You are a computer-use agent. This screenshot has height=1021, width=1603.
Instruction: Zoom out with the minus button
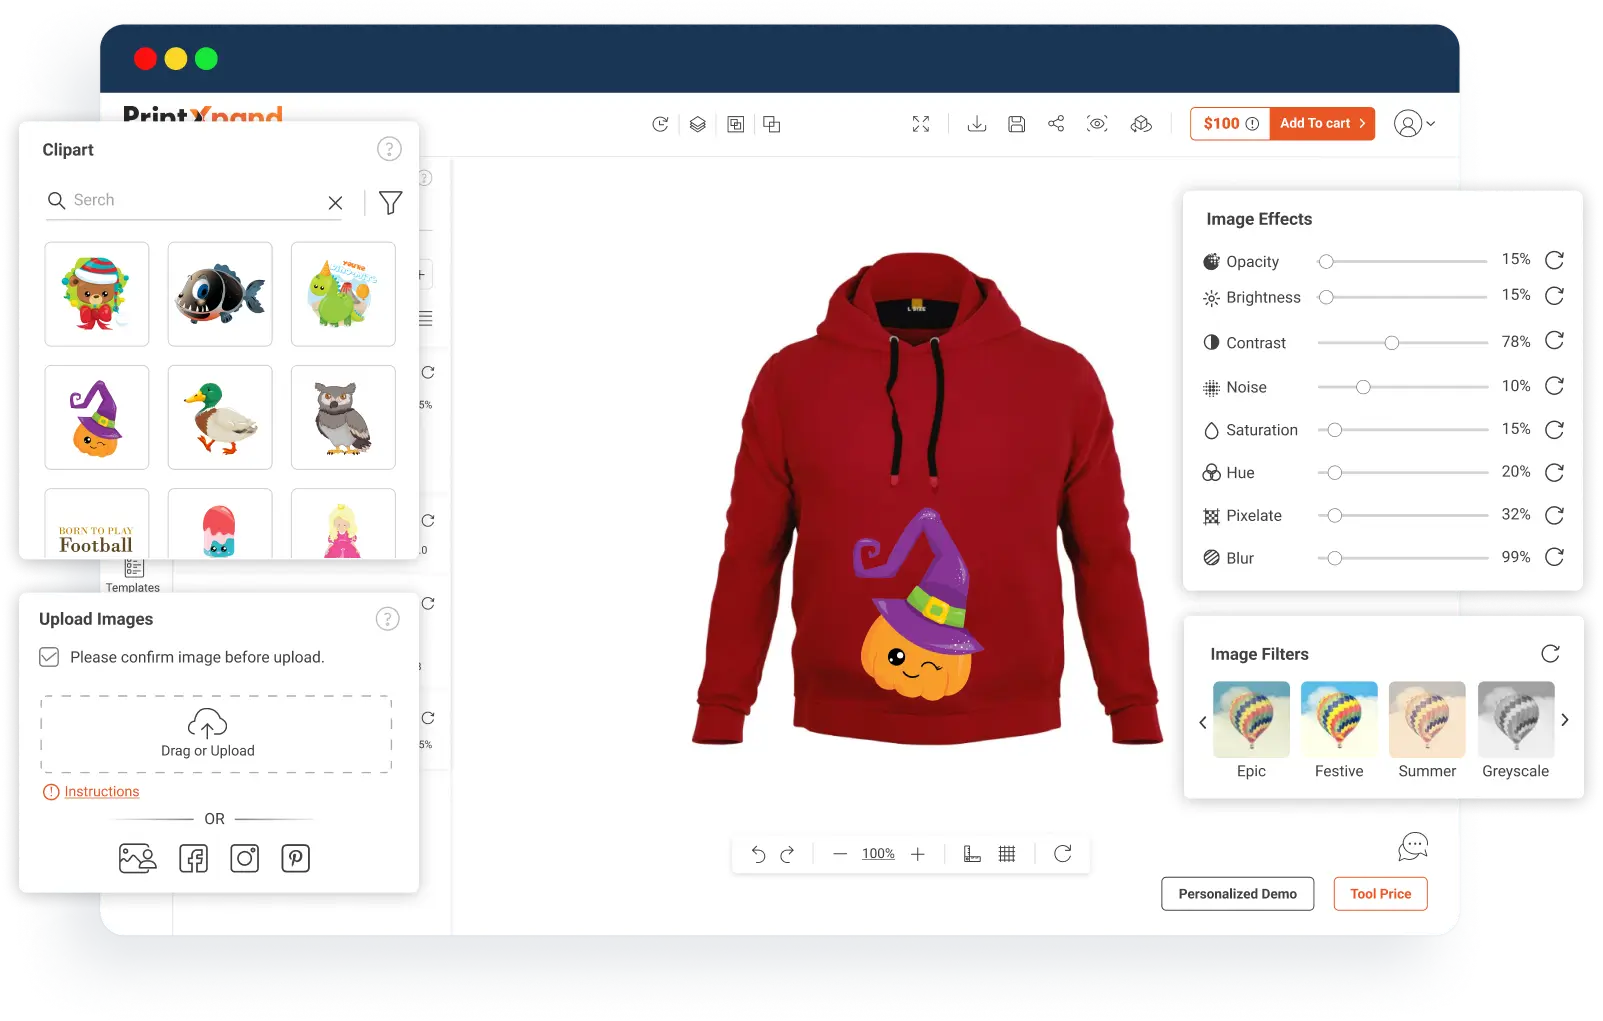coord(840,854)
